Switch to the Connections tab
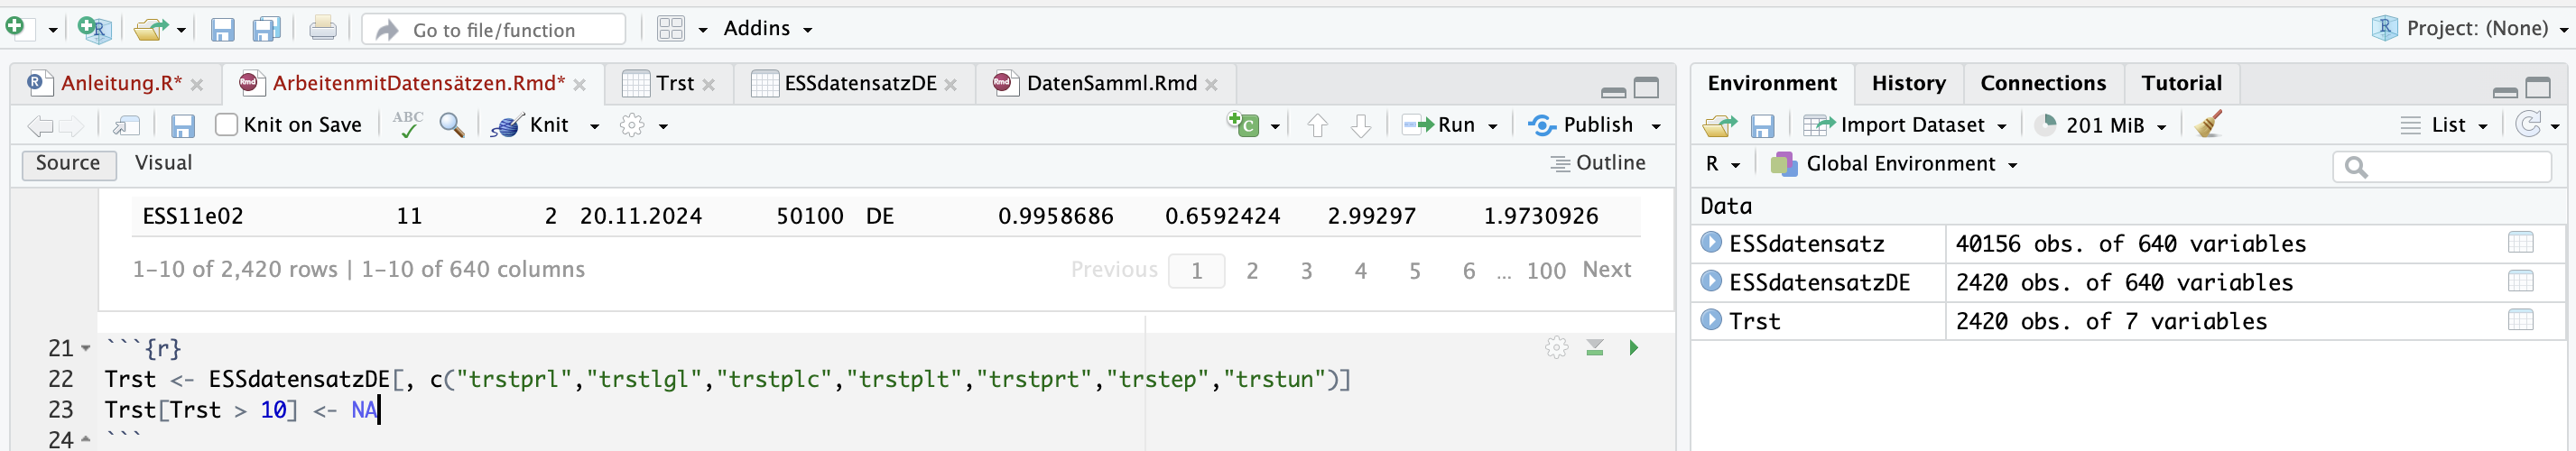The image size is (2576, 451). coord(2043,84)
